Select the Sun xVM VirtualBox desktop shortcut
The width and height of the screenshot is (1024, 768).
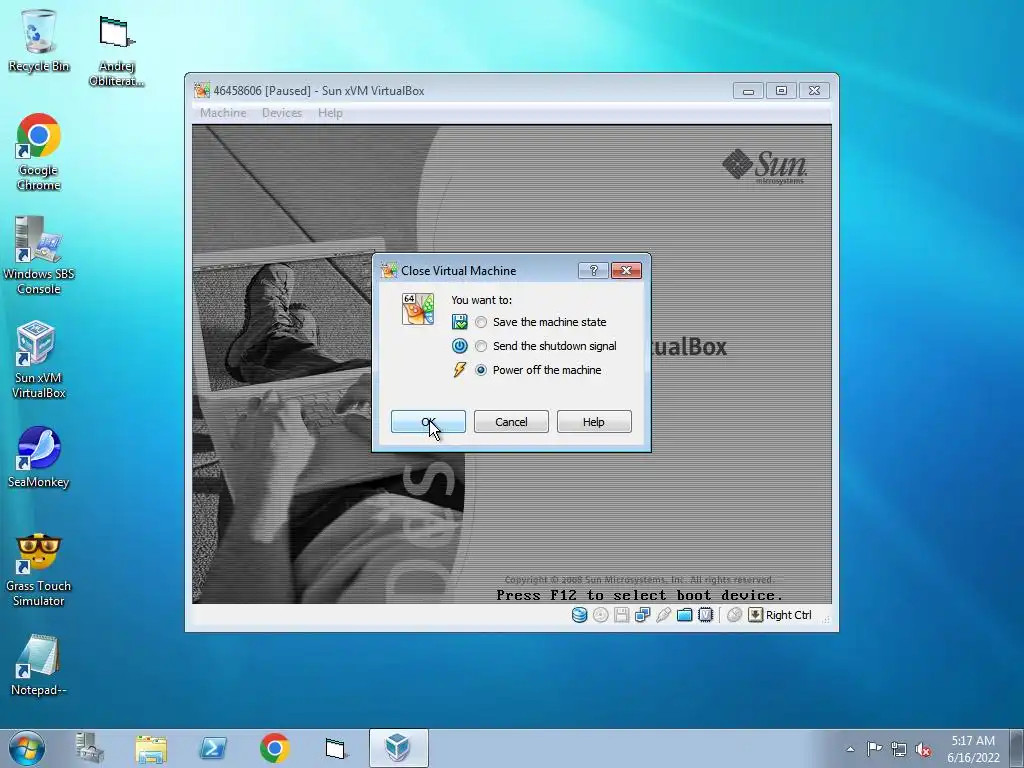[x=39, y=359]
